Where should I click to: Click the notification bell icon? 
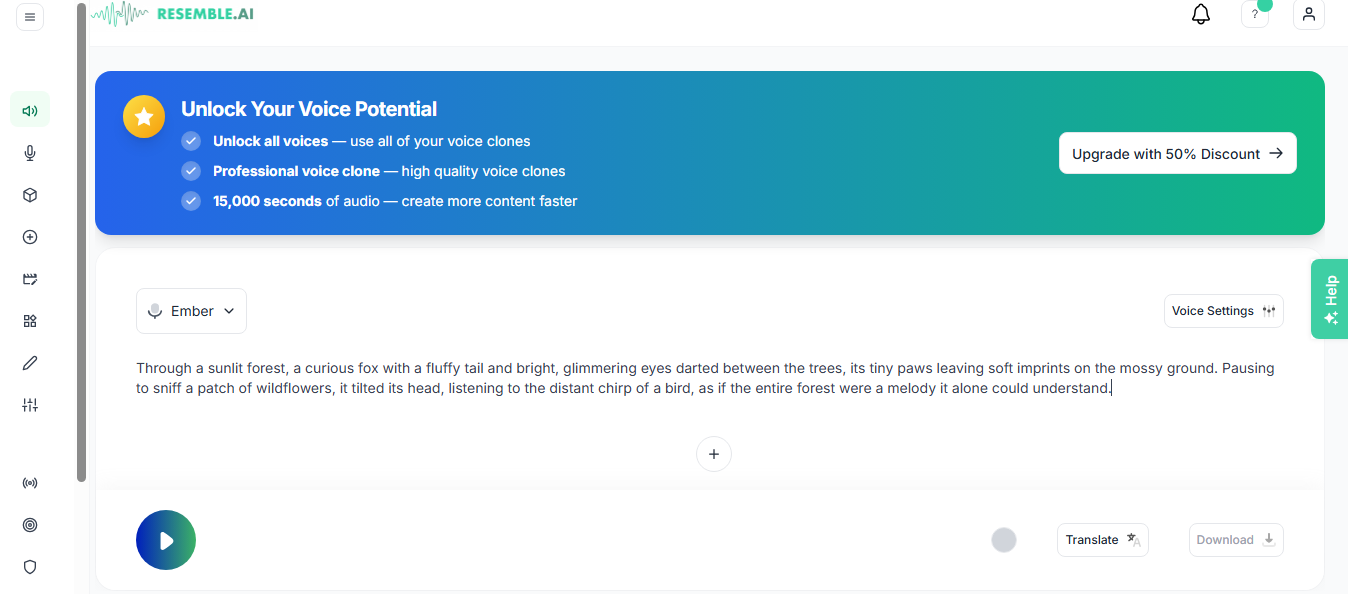[1201, 15]
